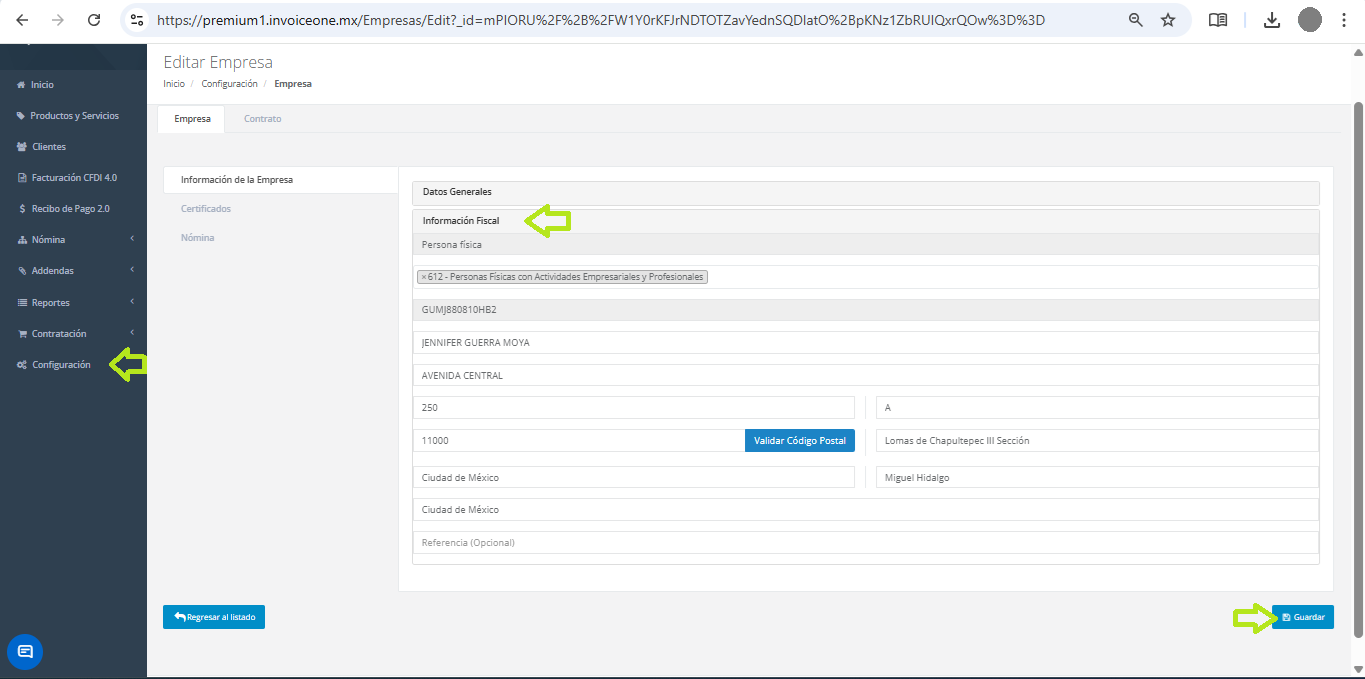Image resolution: width=1365 pixels, height=679 pixels.
Task: Expand the Reportes sidebar menu
Action: coord(75,303)
